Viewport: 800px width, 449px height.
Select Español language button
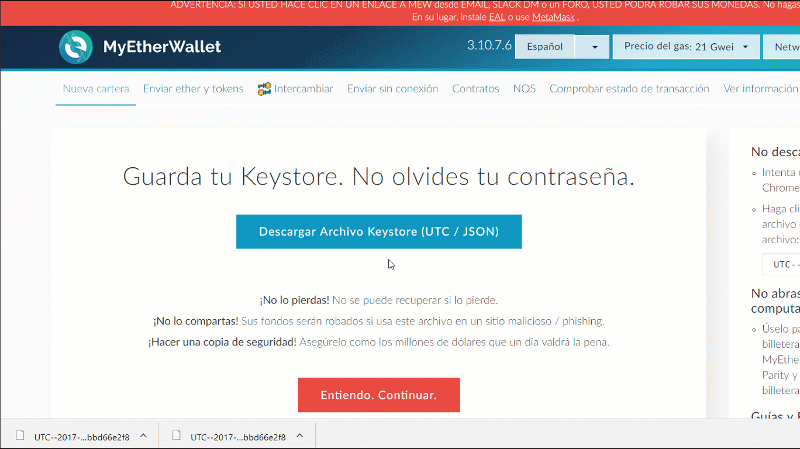click(545, 47)
